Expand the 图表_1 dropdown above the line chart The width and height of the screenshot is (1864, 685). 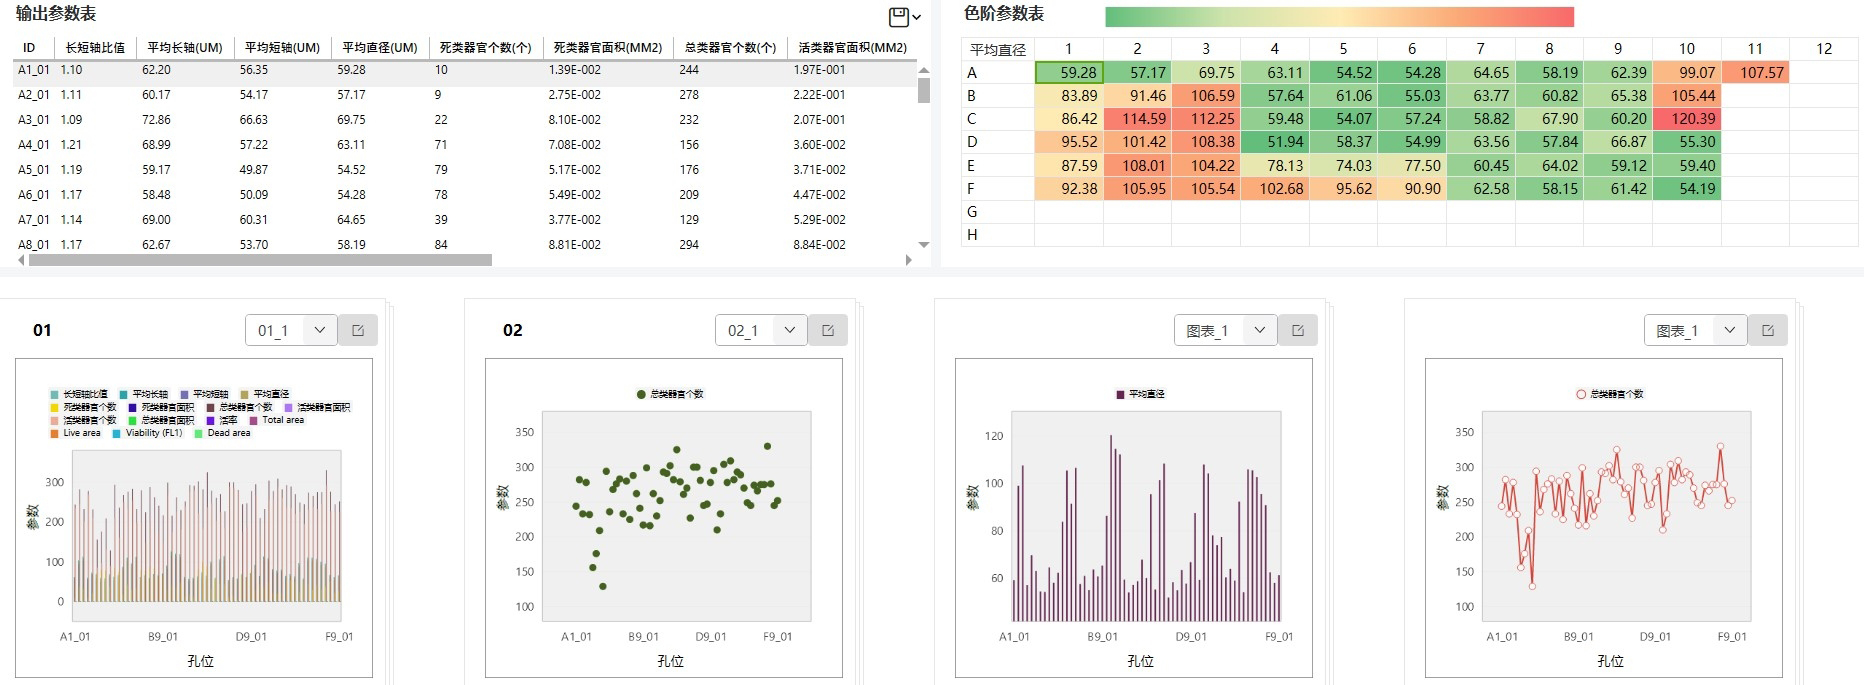click(x=1729, y=330)
